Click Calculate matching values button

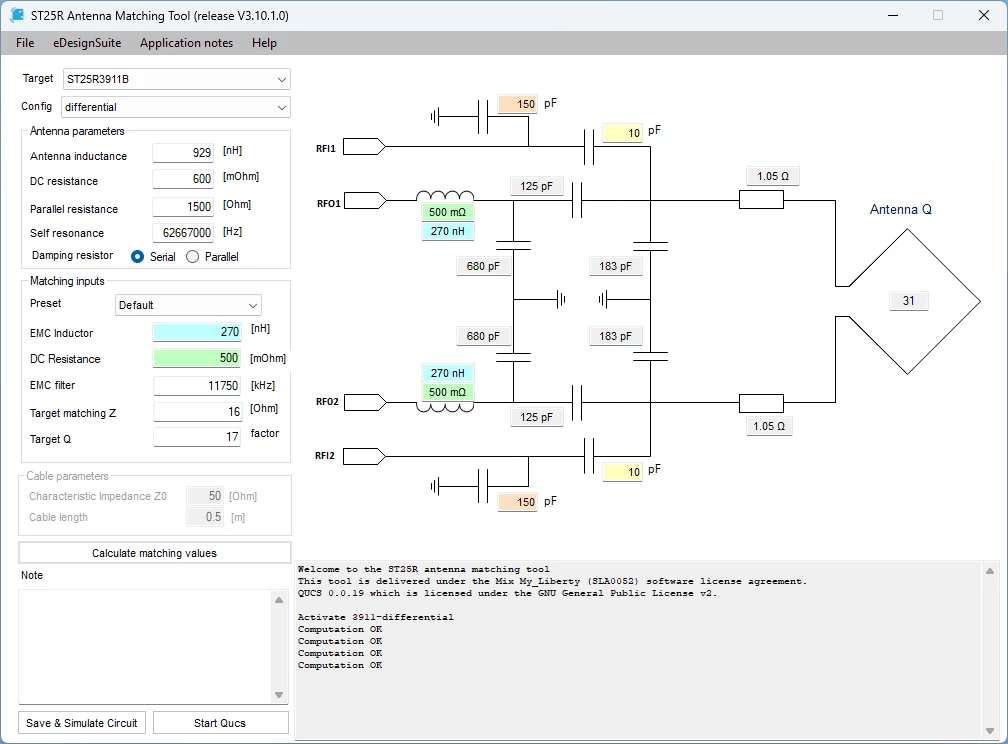[x=154, y=553]
